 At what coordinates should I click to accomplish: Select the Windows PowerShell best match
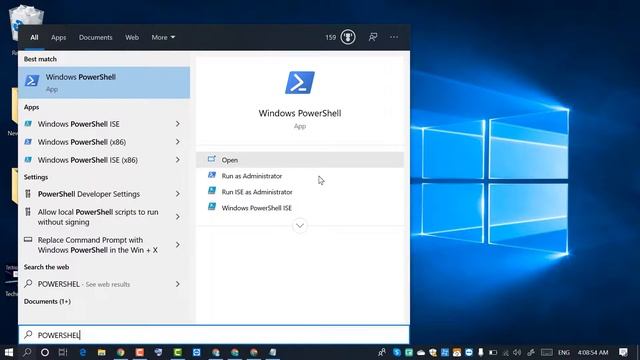click(104, 82)
